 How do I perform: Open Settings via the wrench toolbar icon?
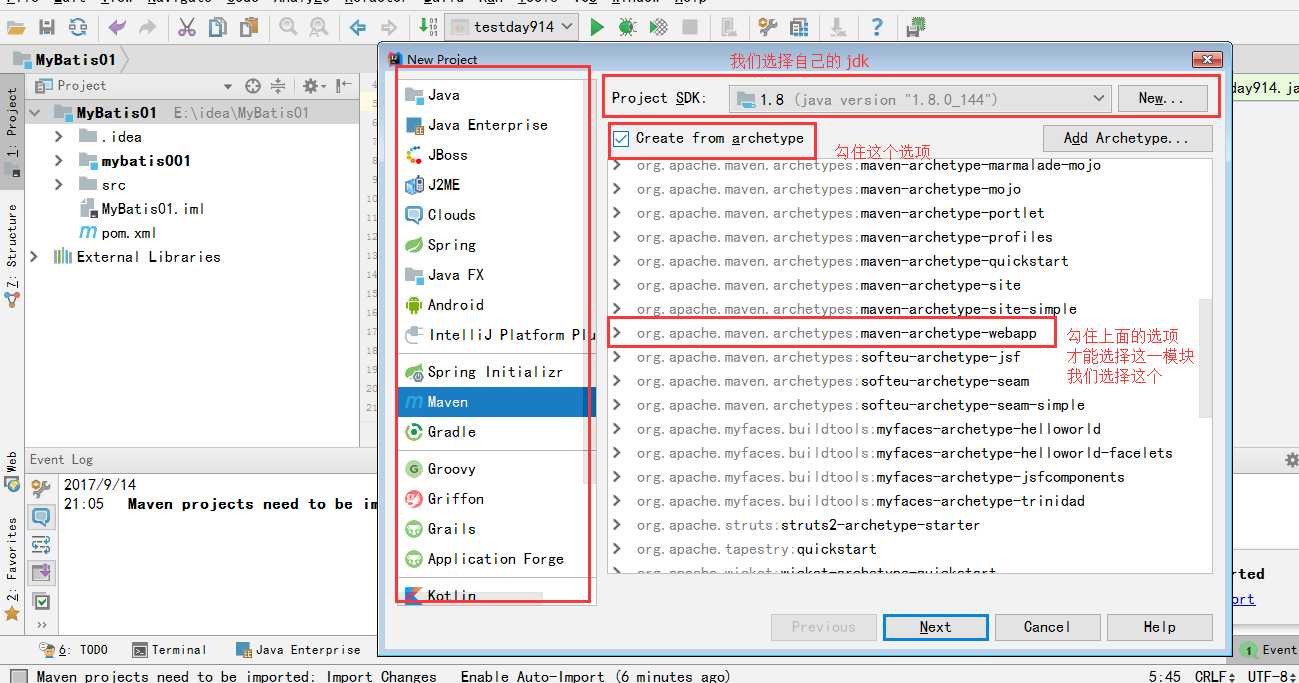pos(767,27)
